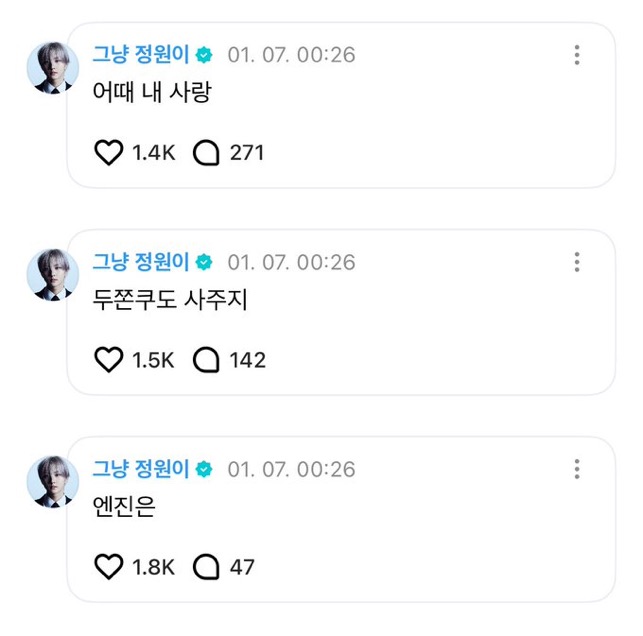The height and width of the screenshot is (636, 643).
Task: Open more options for the '어때 내 사랑' post
Action: pos(577,55)
